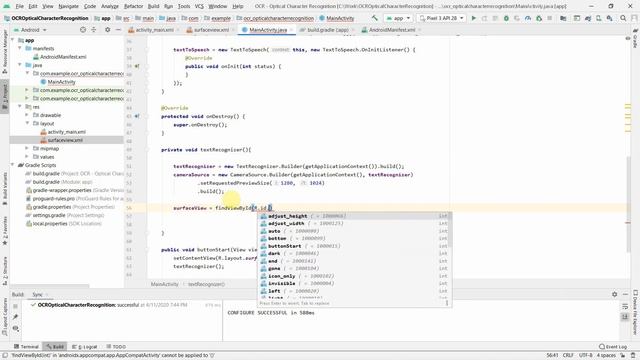Viewport: 640px width, 360px height.
Task: Open the Event Log
Action: 613,347
